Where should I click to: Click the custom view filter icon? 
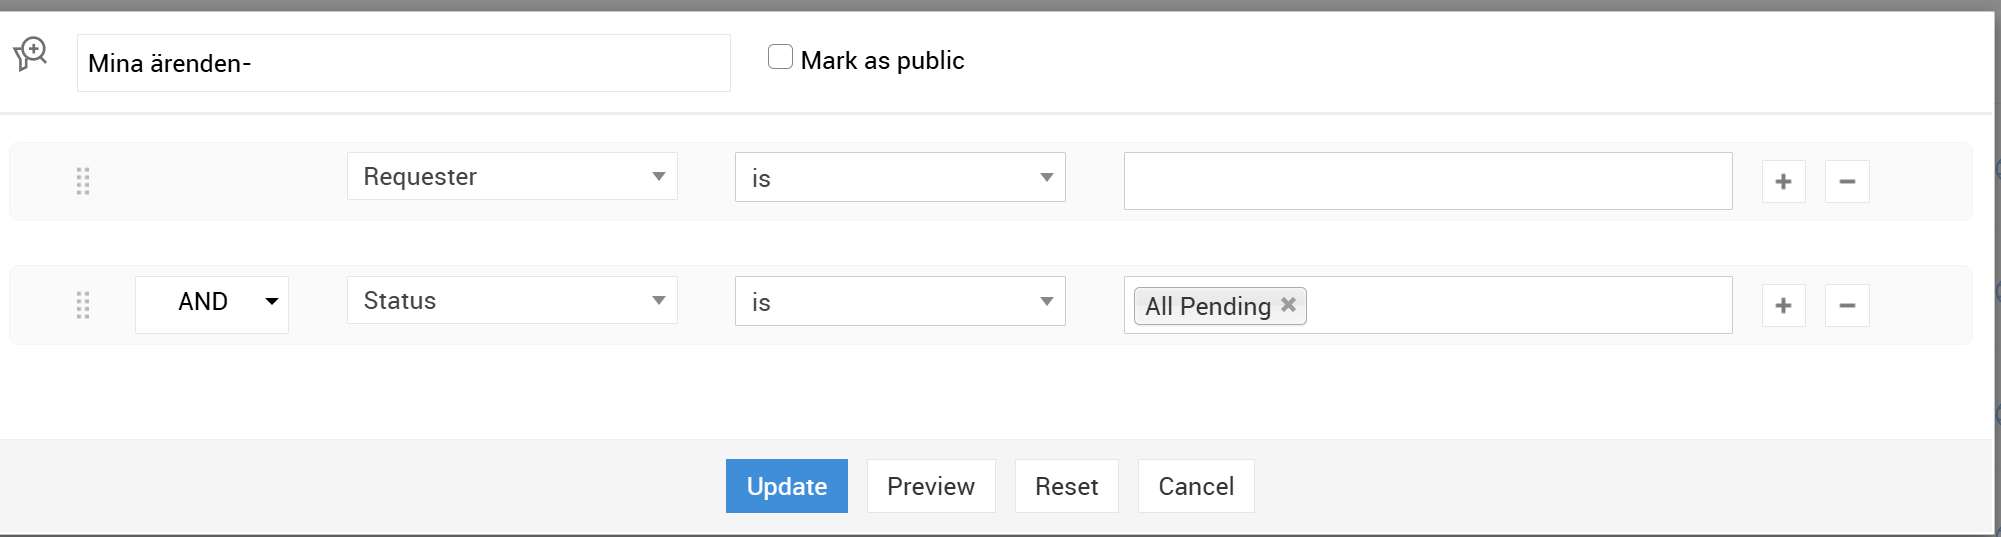(31, 53)
